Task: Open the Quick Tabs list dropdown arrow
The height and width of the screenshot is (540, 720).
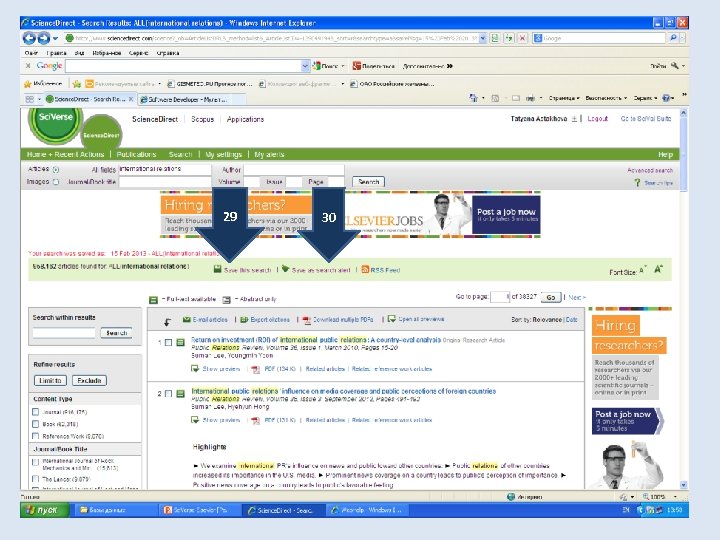Action: click(x=39, y=99)
